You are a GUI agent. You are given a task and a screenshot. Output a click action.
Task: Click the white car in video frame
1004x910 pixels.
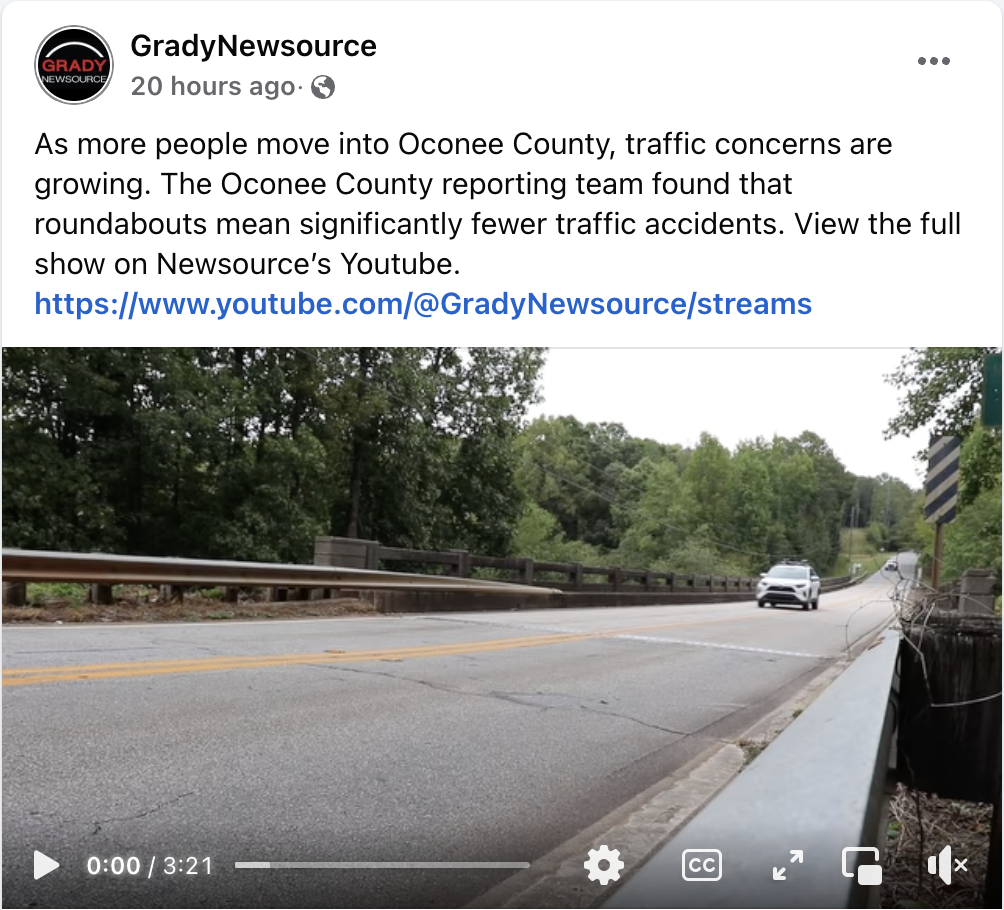click(788, 585)
